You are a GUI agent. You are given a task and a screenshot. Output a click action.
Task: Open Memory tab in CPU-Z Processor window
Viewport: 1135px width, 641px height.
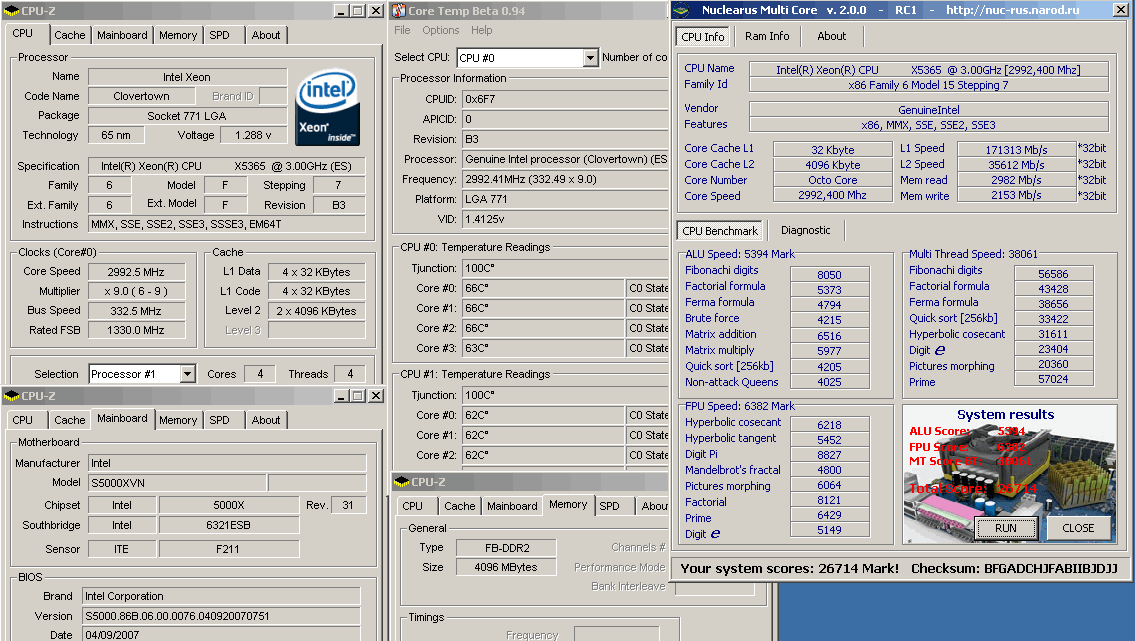tap(178, 35)
